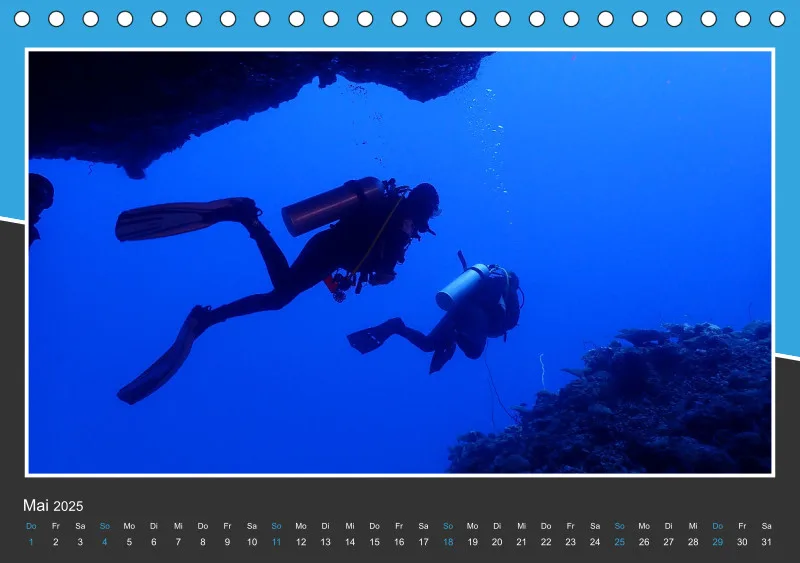Select day 27 in the calendar row

click(x=668, y=542)
